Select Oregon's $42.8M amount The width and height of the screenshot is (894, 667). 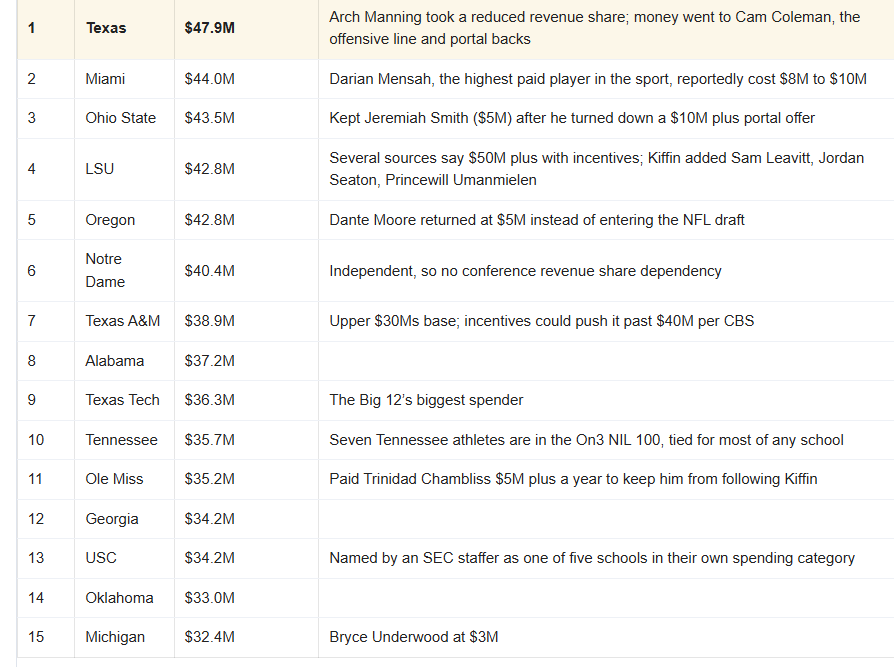coord(209,220)
